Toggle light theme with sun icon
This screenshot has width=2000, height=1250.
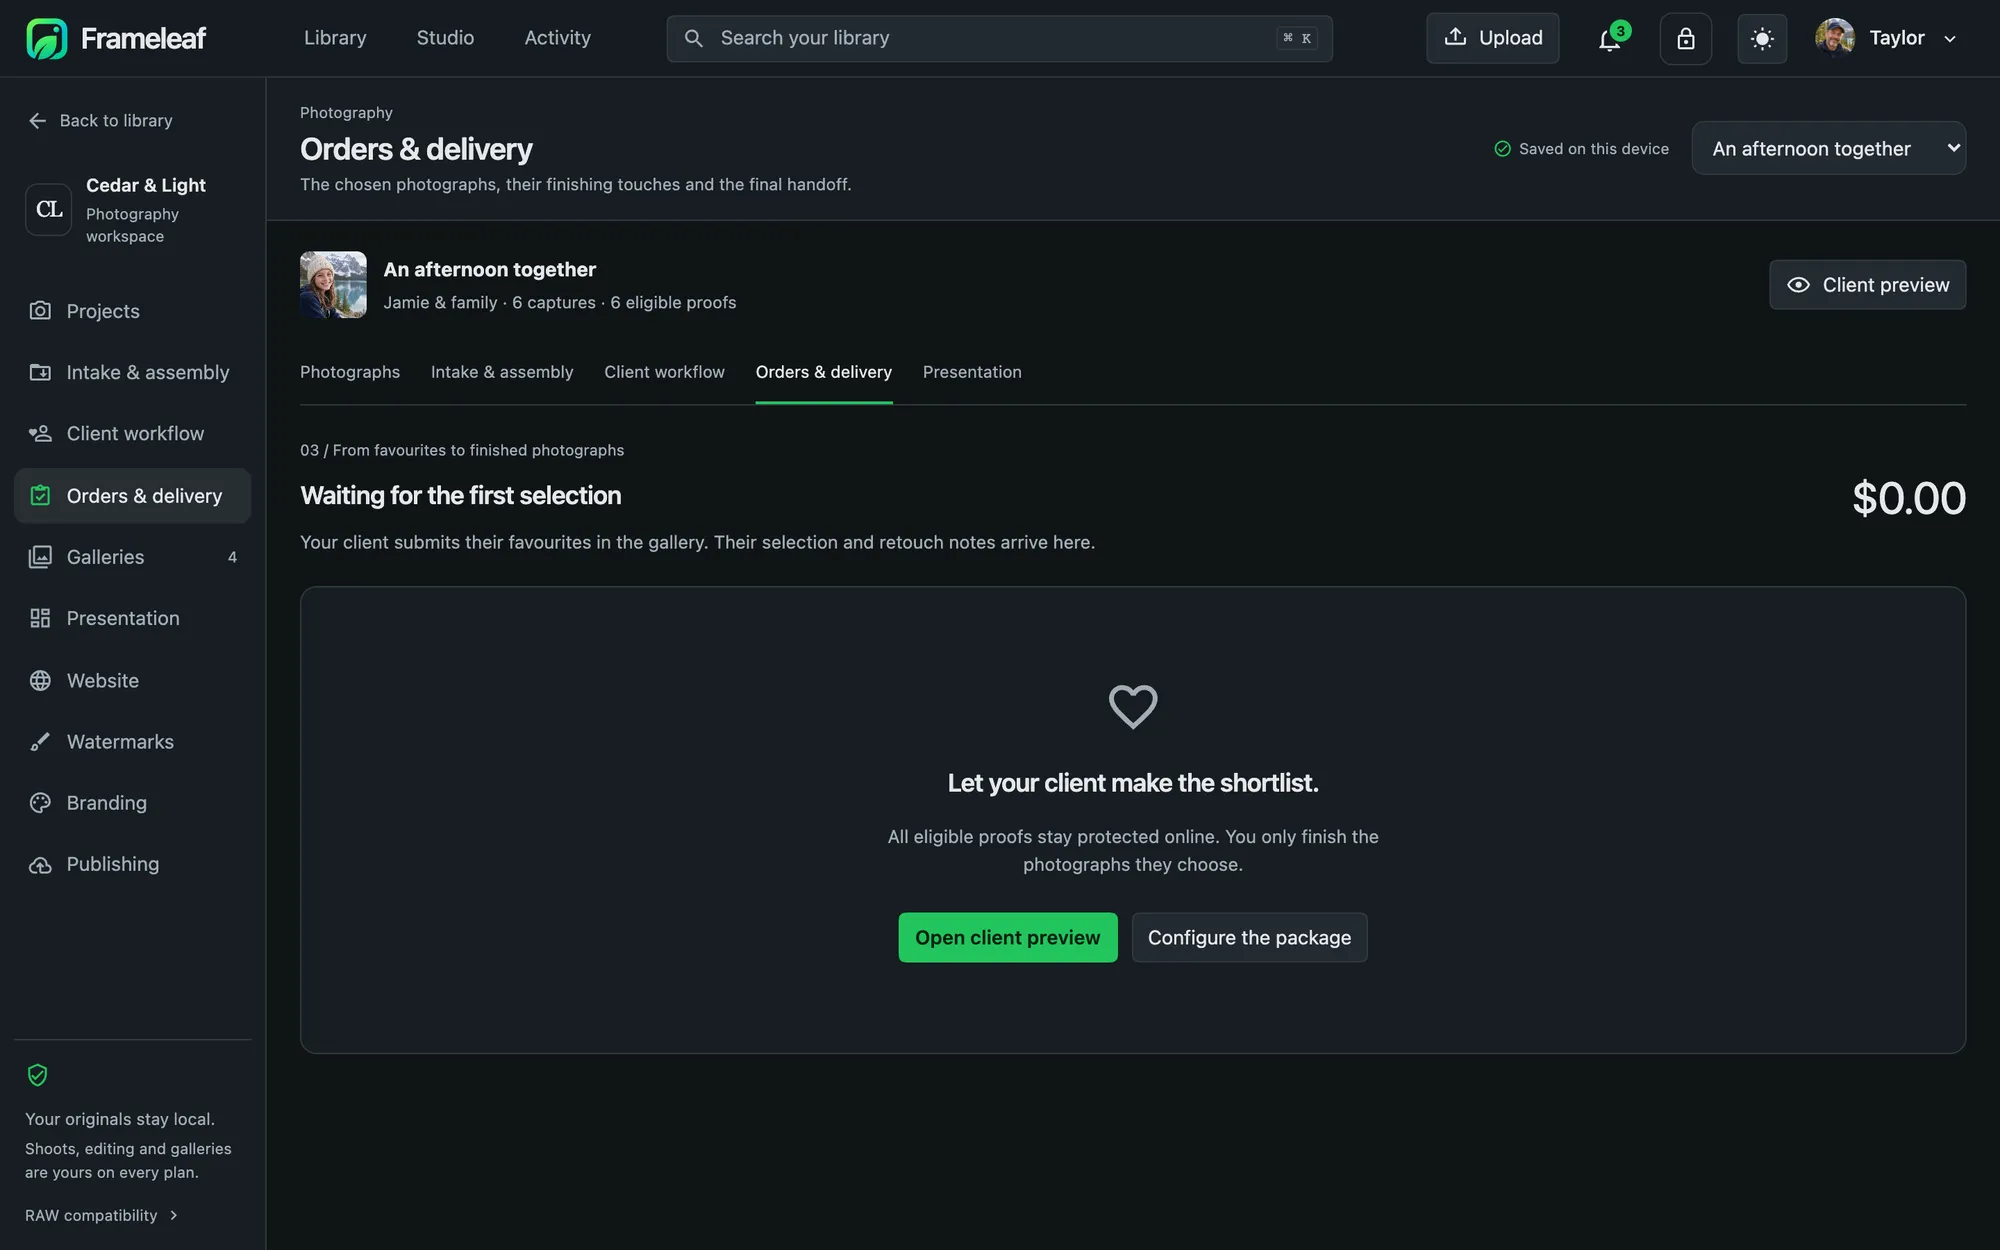(x=1762, y=39)
